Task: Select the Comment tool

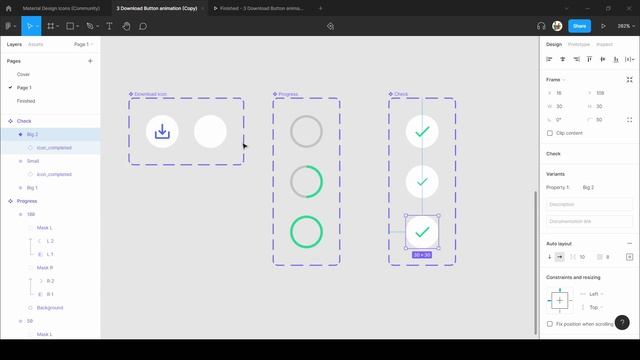Action: coord(143,26)
